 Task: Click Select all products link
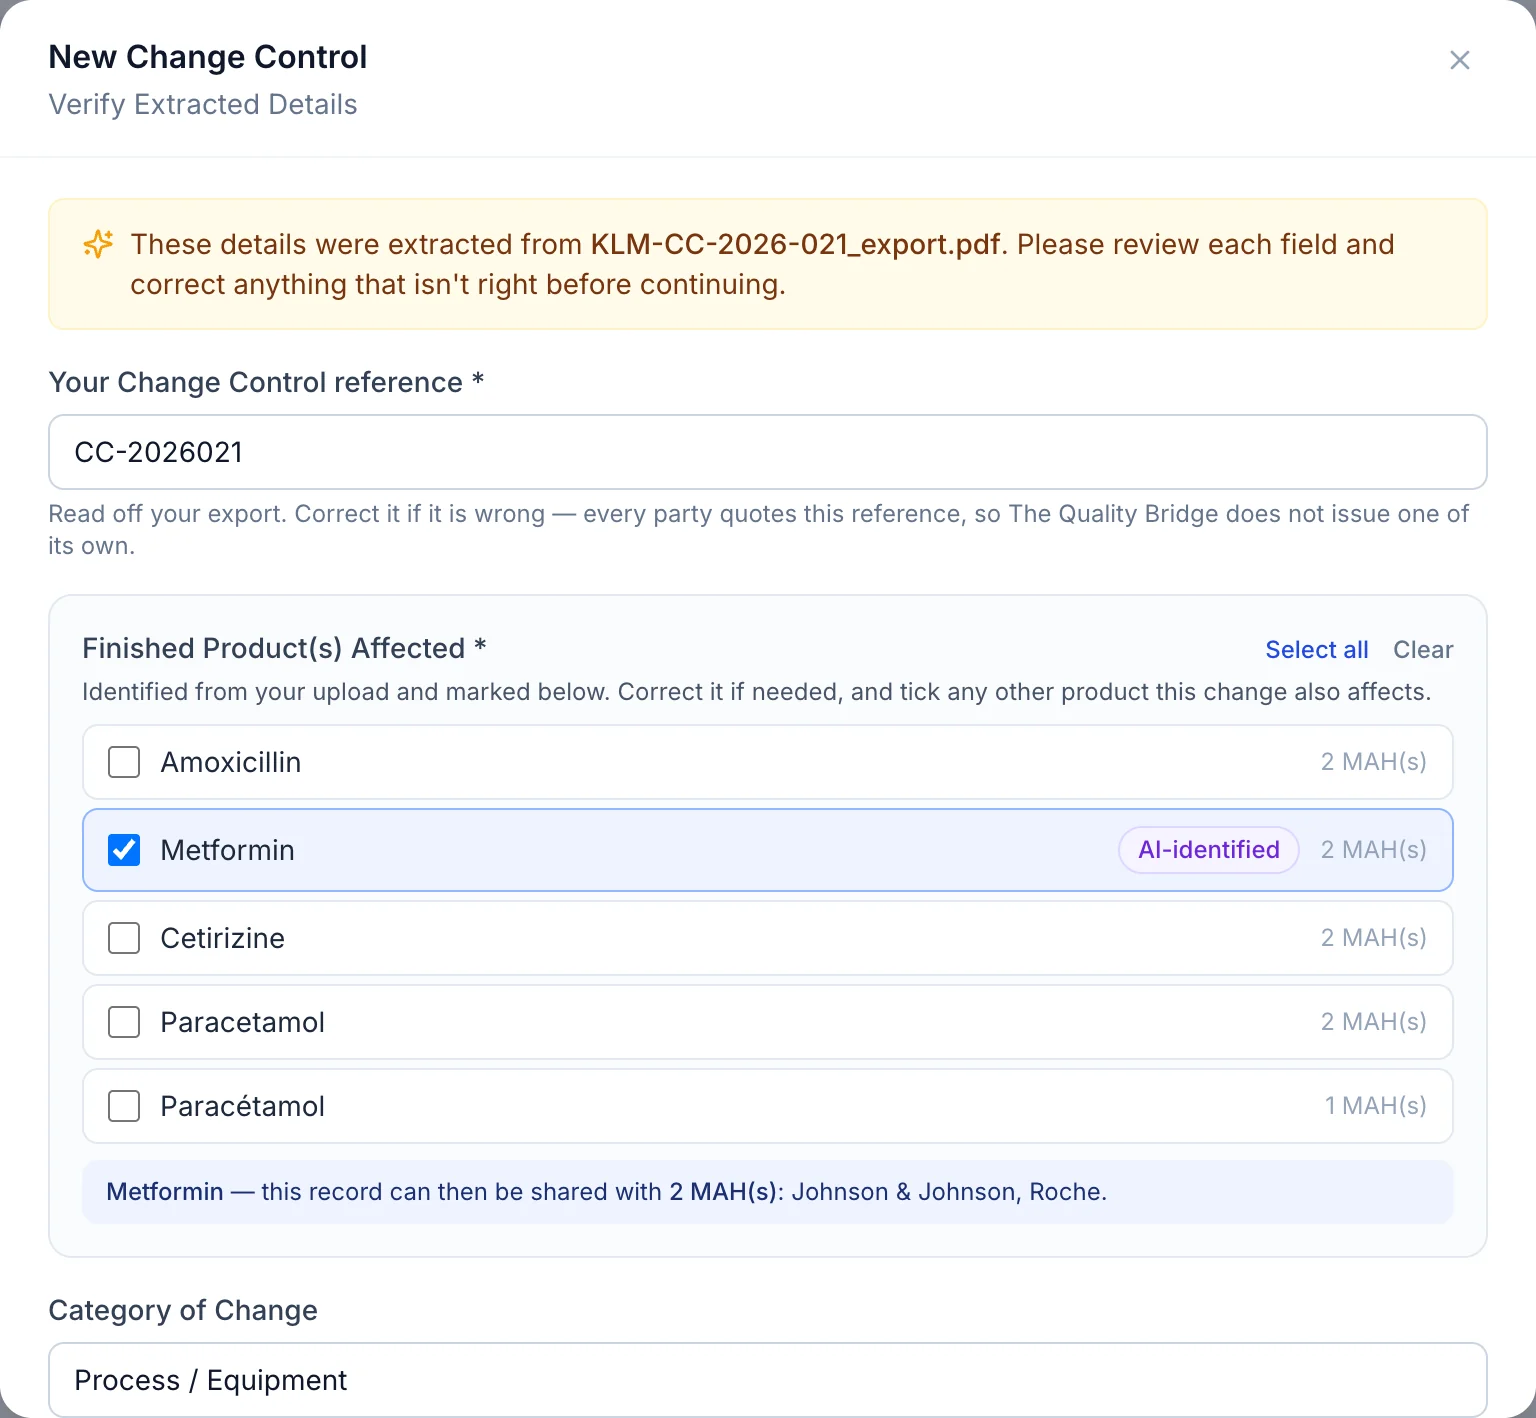(x=1316, y=650)
